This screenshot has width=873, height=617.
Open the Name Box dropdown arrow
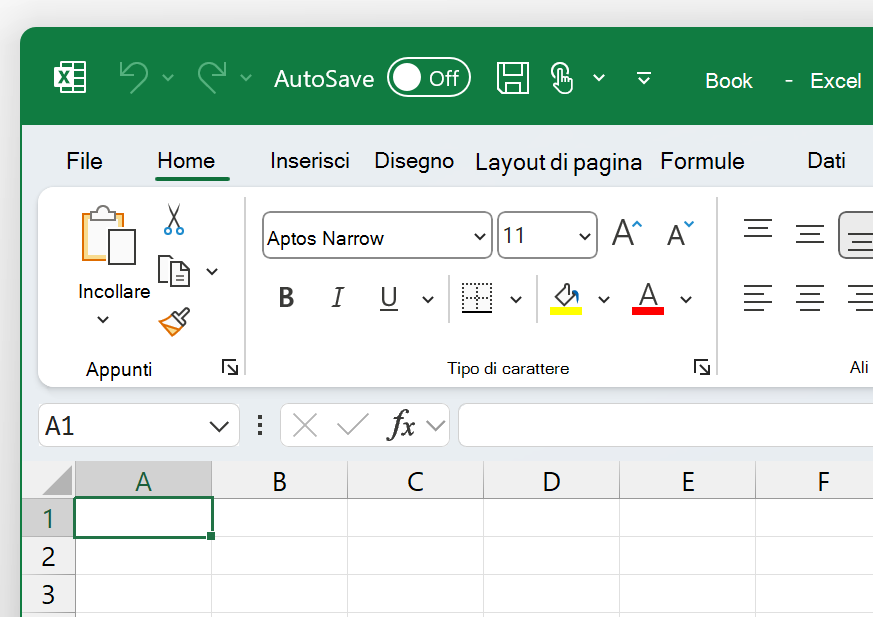pos(219,427)
